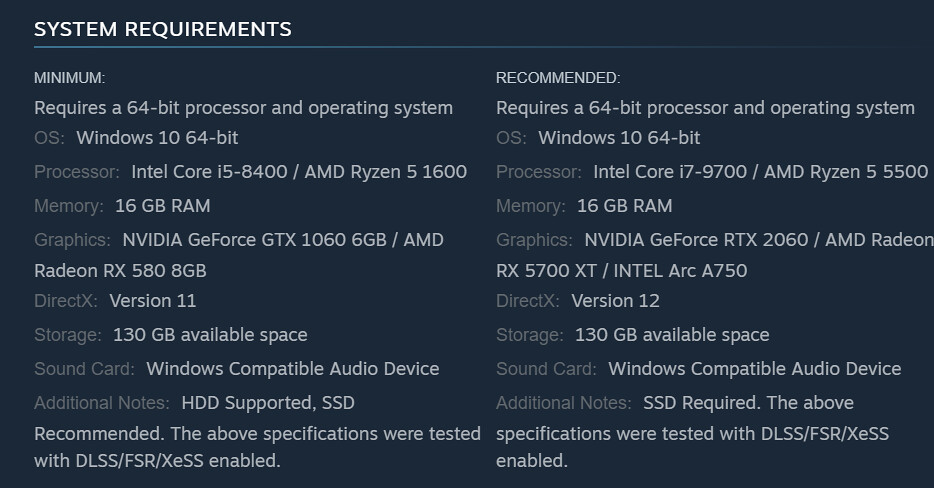Click the Intel Core i7-9700 processor text
The height and width of the screenshot is (488, 934).
(x=670, y=172)
